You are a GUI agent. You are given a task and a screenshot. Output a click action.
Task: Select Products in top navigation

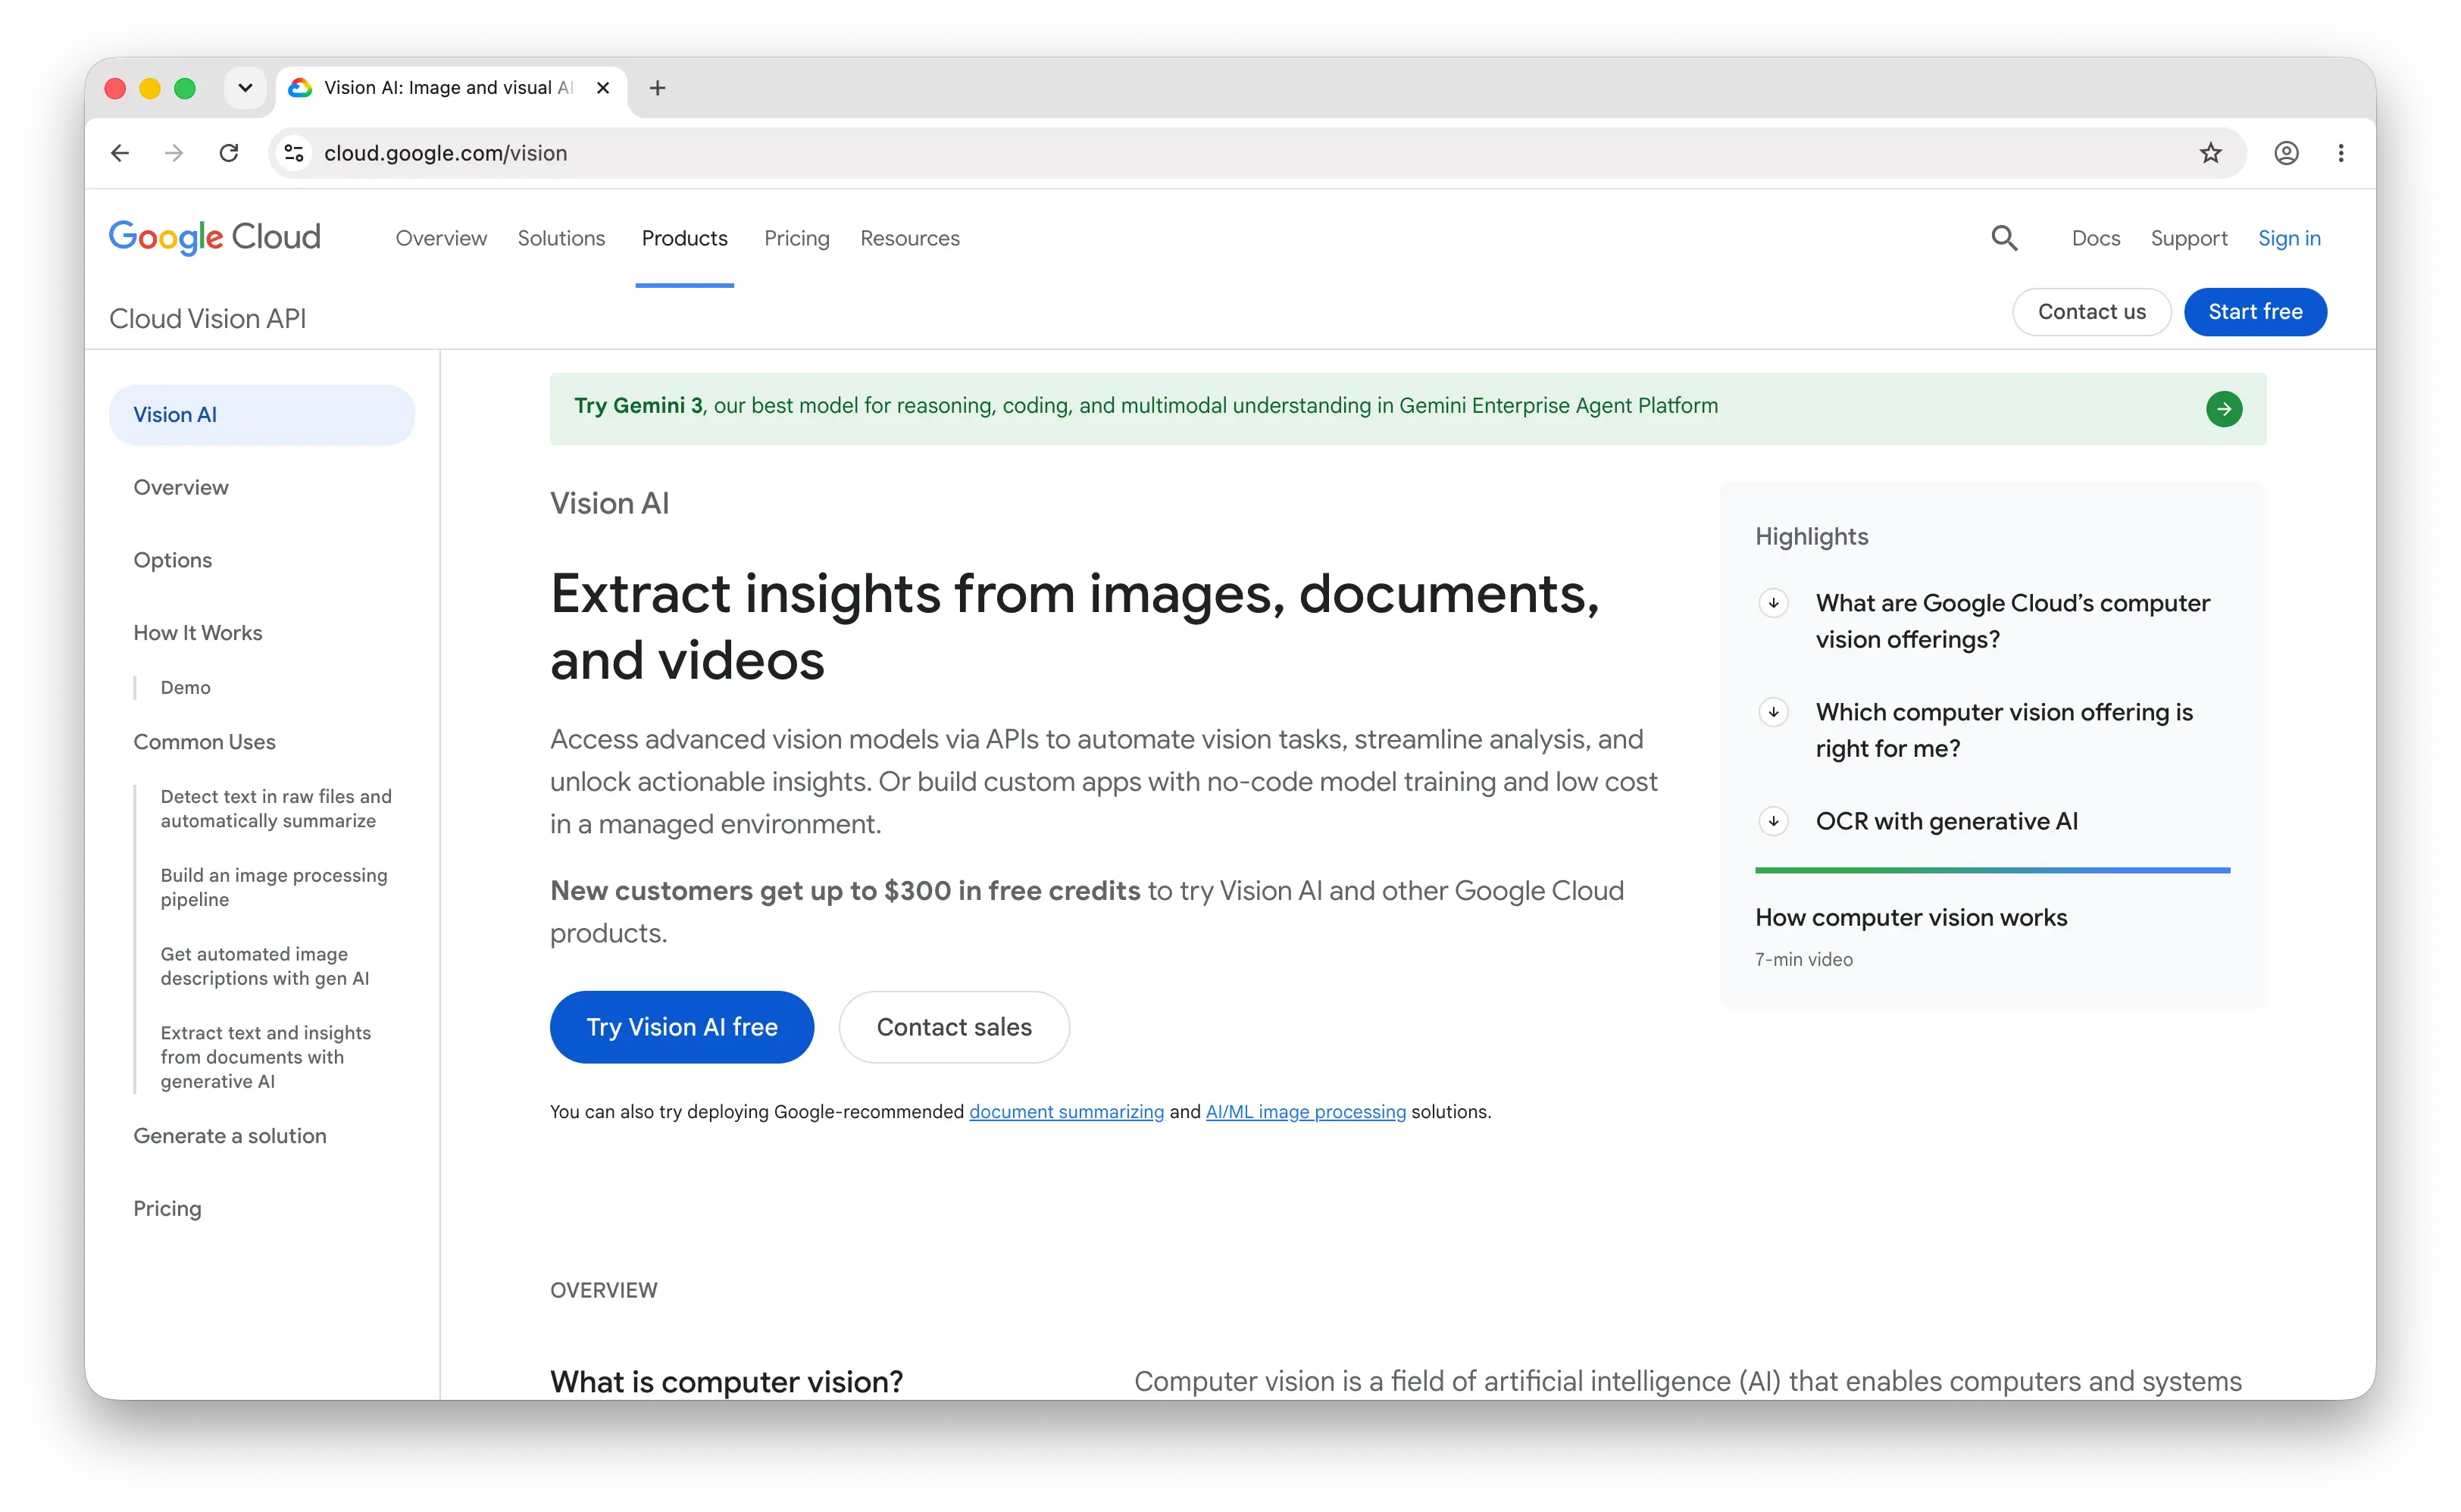coord(685,238)
